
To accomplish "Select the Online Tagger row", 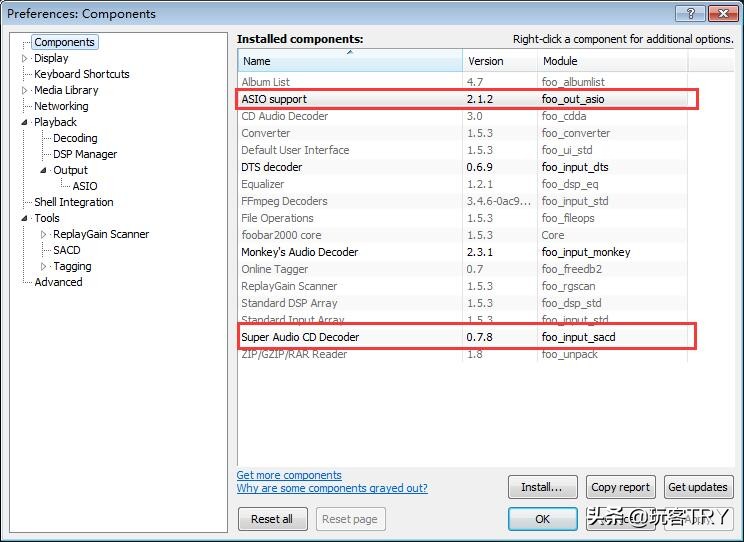I will click(x=463, y=269).
